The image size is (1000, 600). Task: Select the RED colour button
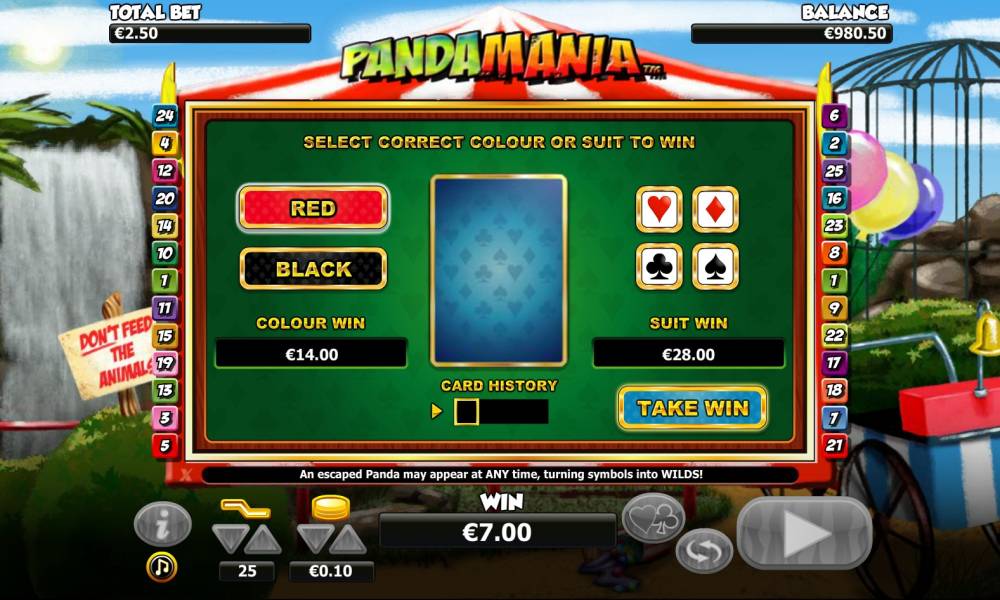point(313,208)
